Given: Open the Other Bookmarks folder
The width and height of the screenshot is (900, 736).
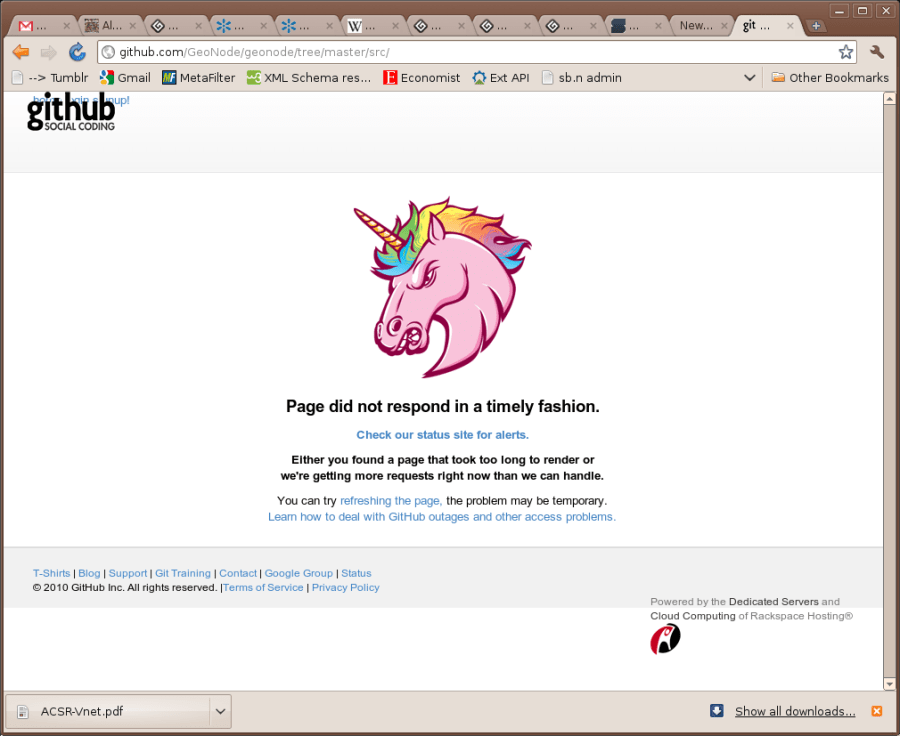Looking at the screenshot, I should [x=832, y=77].
